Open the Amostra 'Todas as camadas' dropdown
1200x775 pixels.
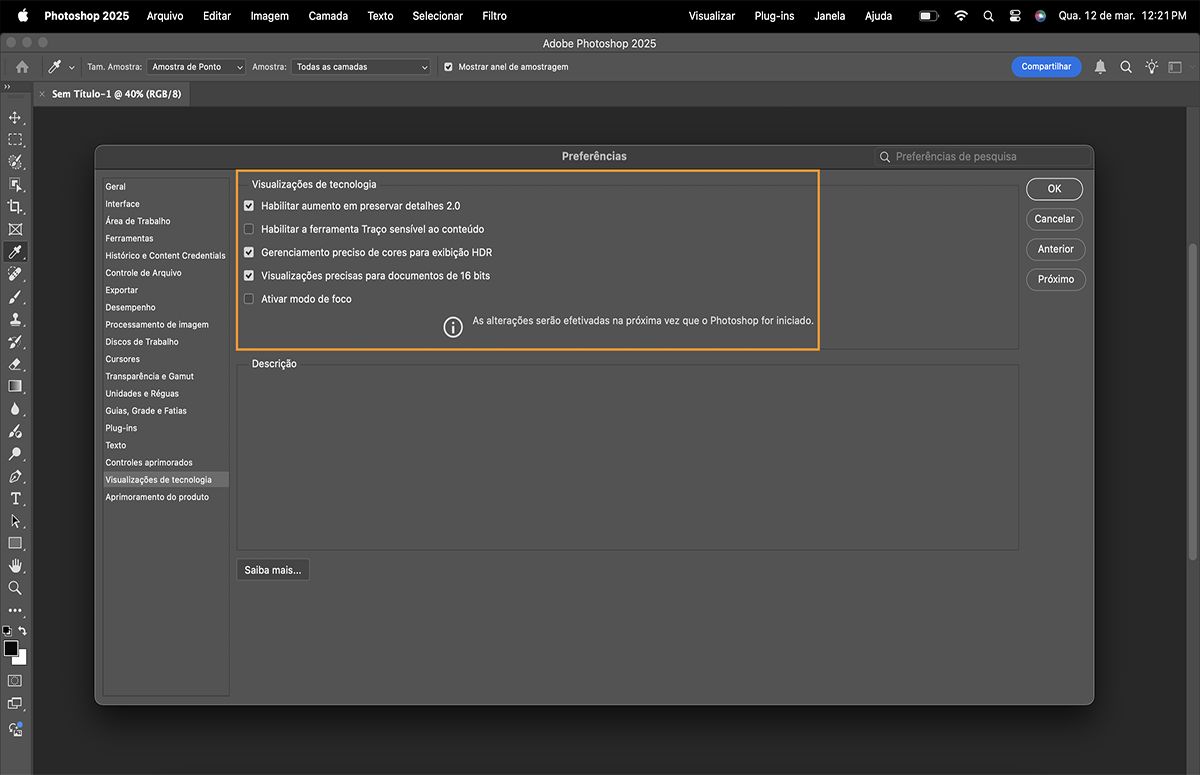[361, 67]
